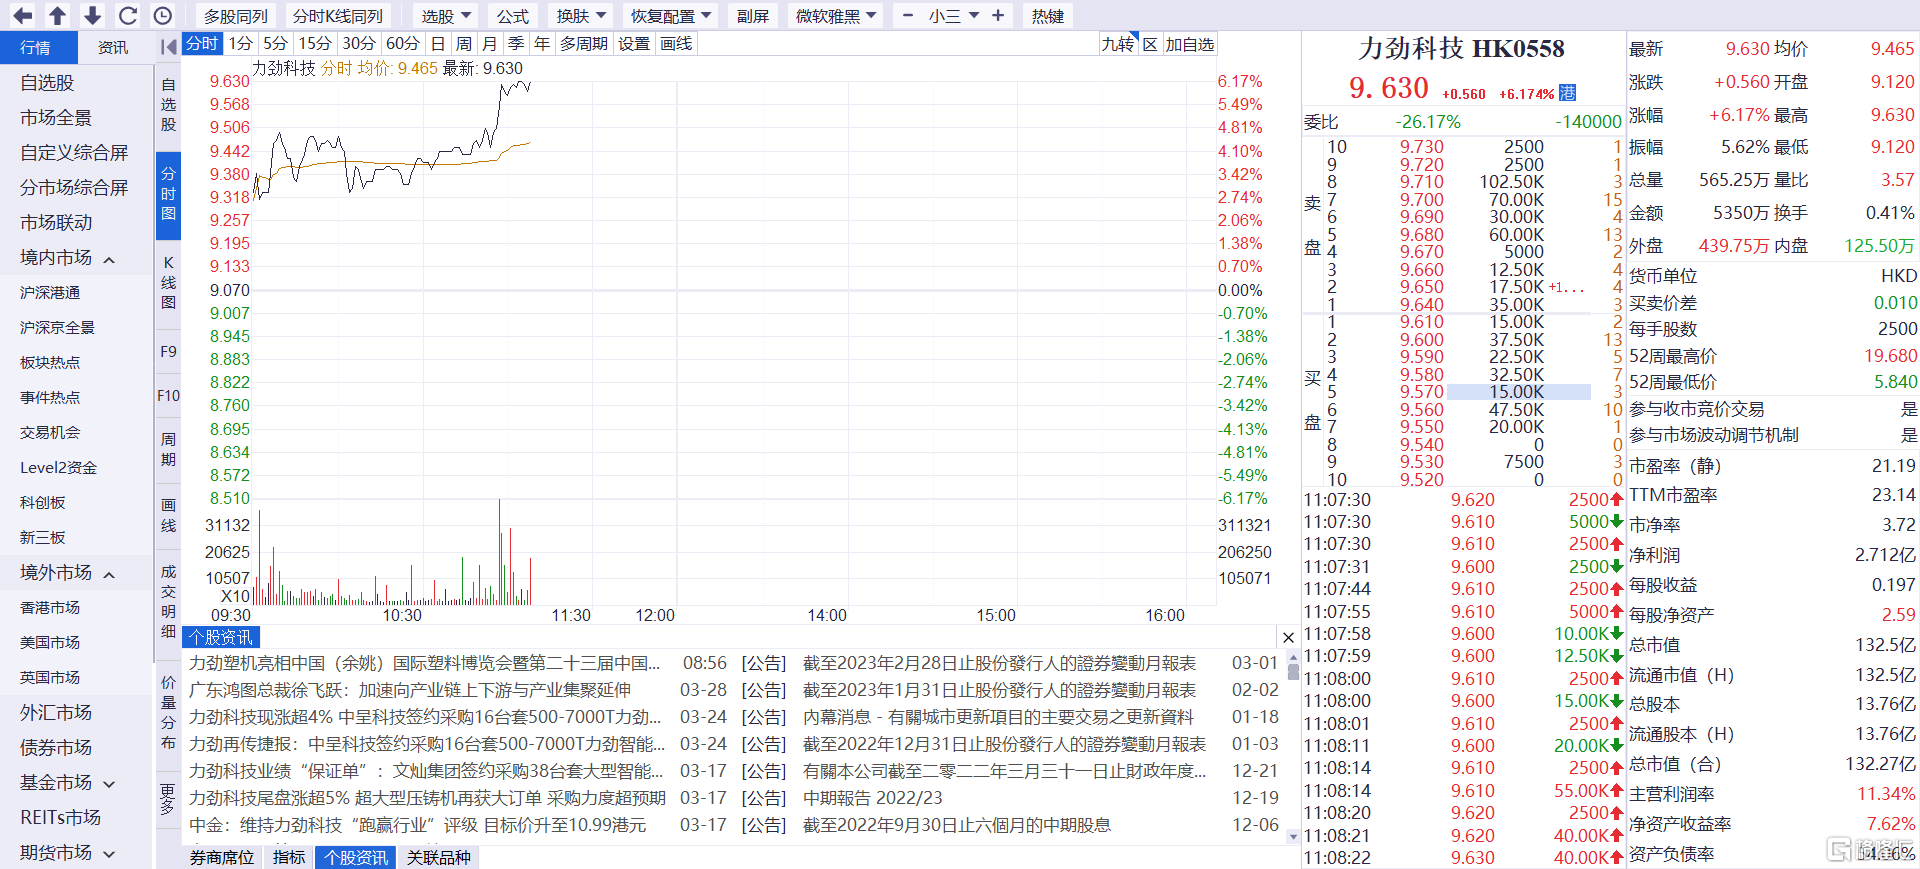The height and width of the screenshot is (869, 1920).
Task: Open the 多周期 multi-period view
Action: pos(584,44)
